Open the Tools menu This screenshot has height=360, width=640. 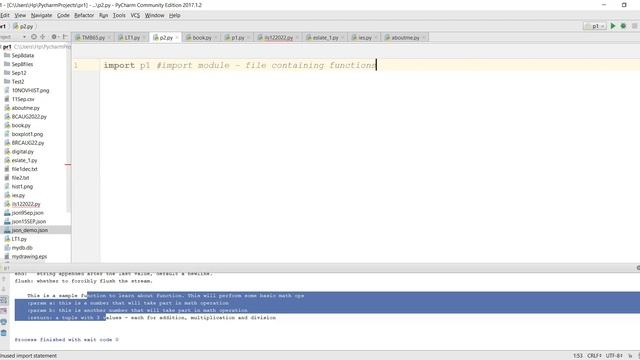pos(119,15)
